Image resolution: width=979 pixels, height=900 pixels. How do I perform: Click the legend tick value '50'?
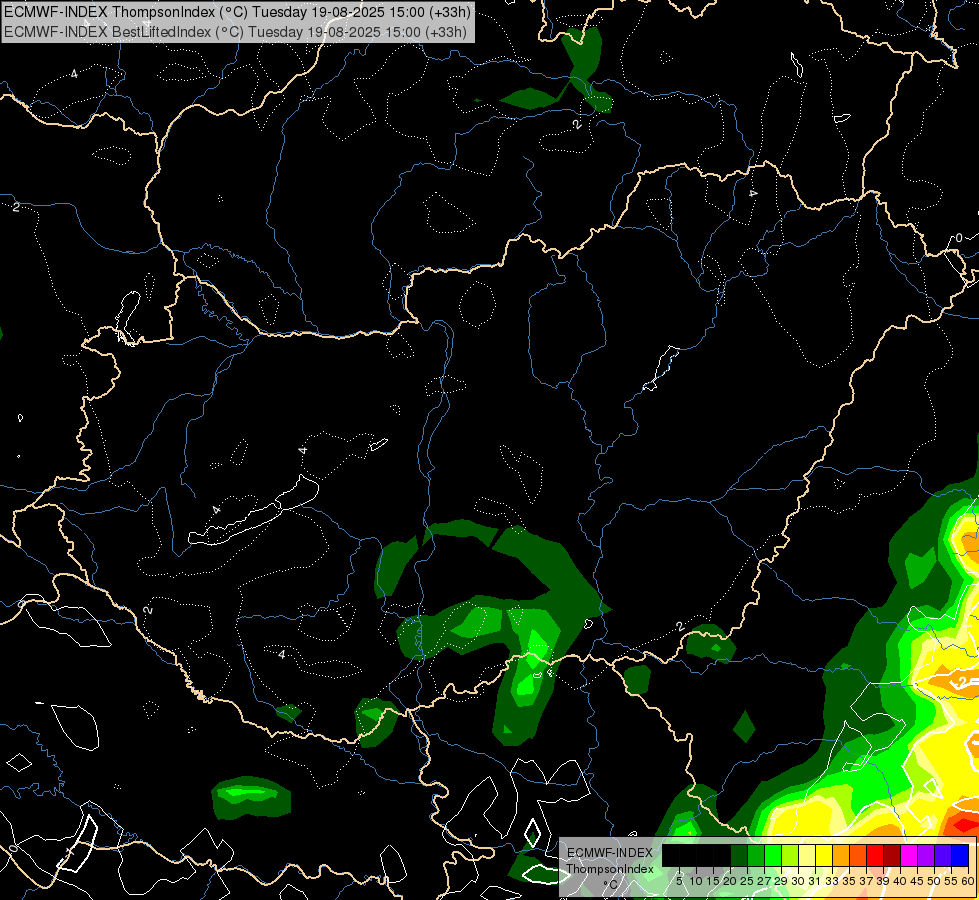pos(935,881)
